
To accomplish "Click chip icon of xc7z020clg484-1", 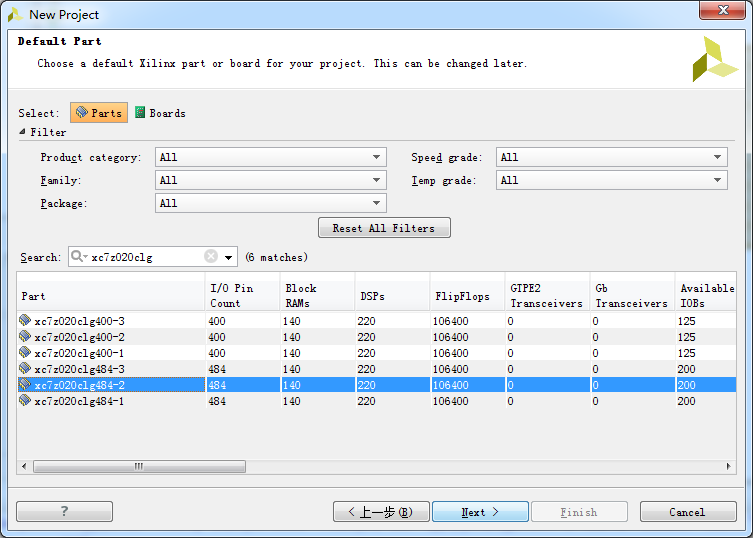I will [25, 400].
